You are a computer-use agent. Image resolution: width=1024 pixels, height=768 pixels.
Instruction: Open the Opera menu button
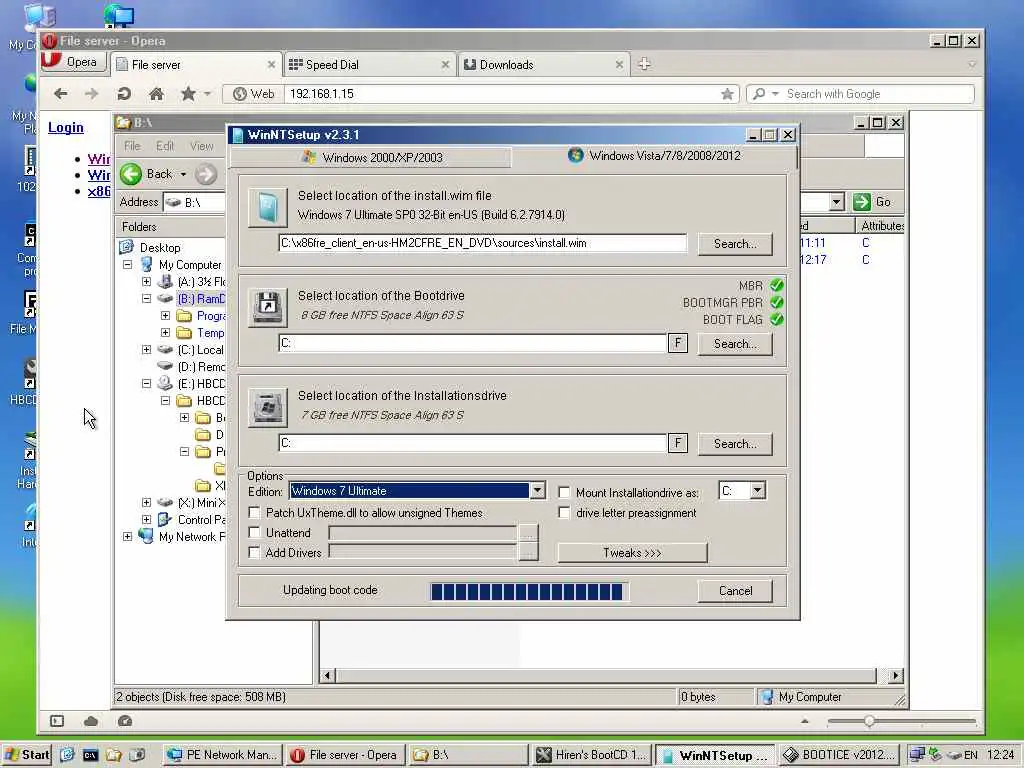[x=73, y=62]
